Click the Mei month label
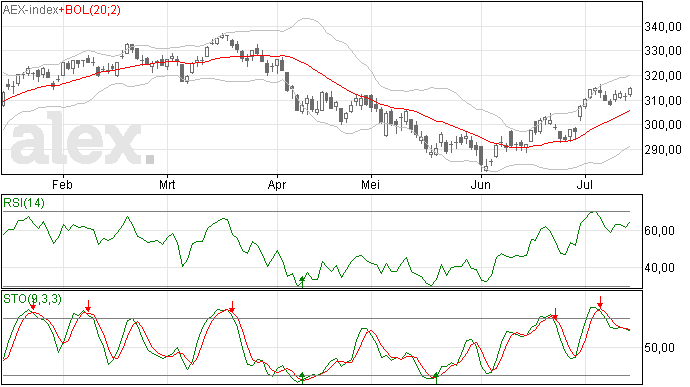 point(371,184)
